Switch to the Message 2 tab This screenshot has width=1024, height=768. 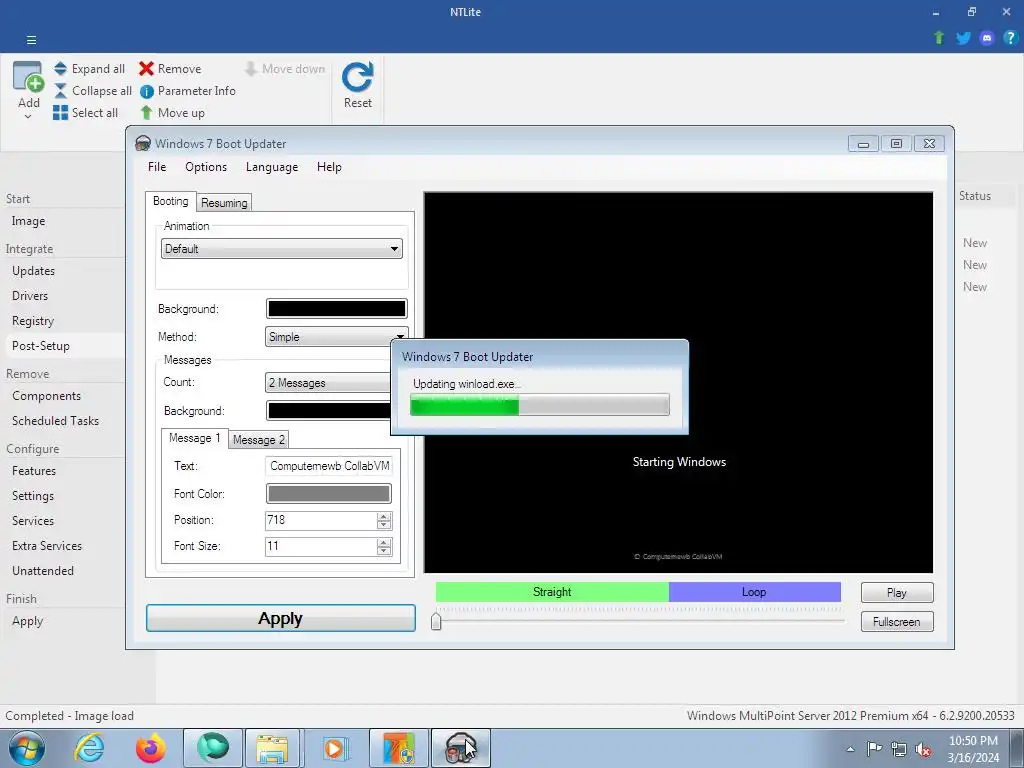click(x=259, y=440)
